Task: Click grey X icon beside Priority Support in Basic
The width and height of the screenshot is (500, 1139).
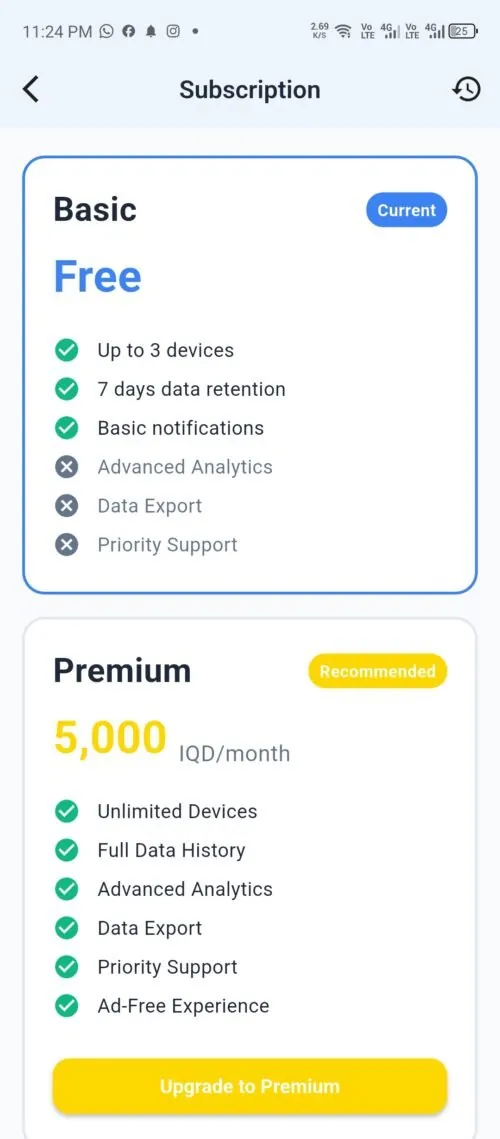Action: point(66,545)
